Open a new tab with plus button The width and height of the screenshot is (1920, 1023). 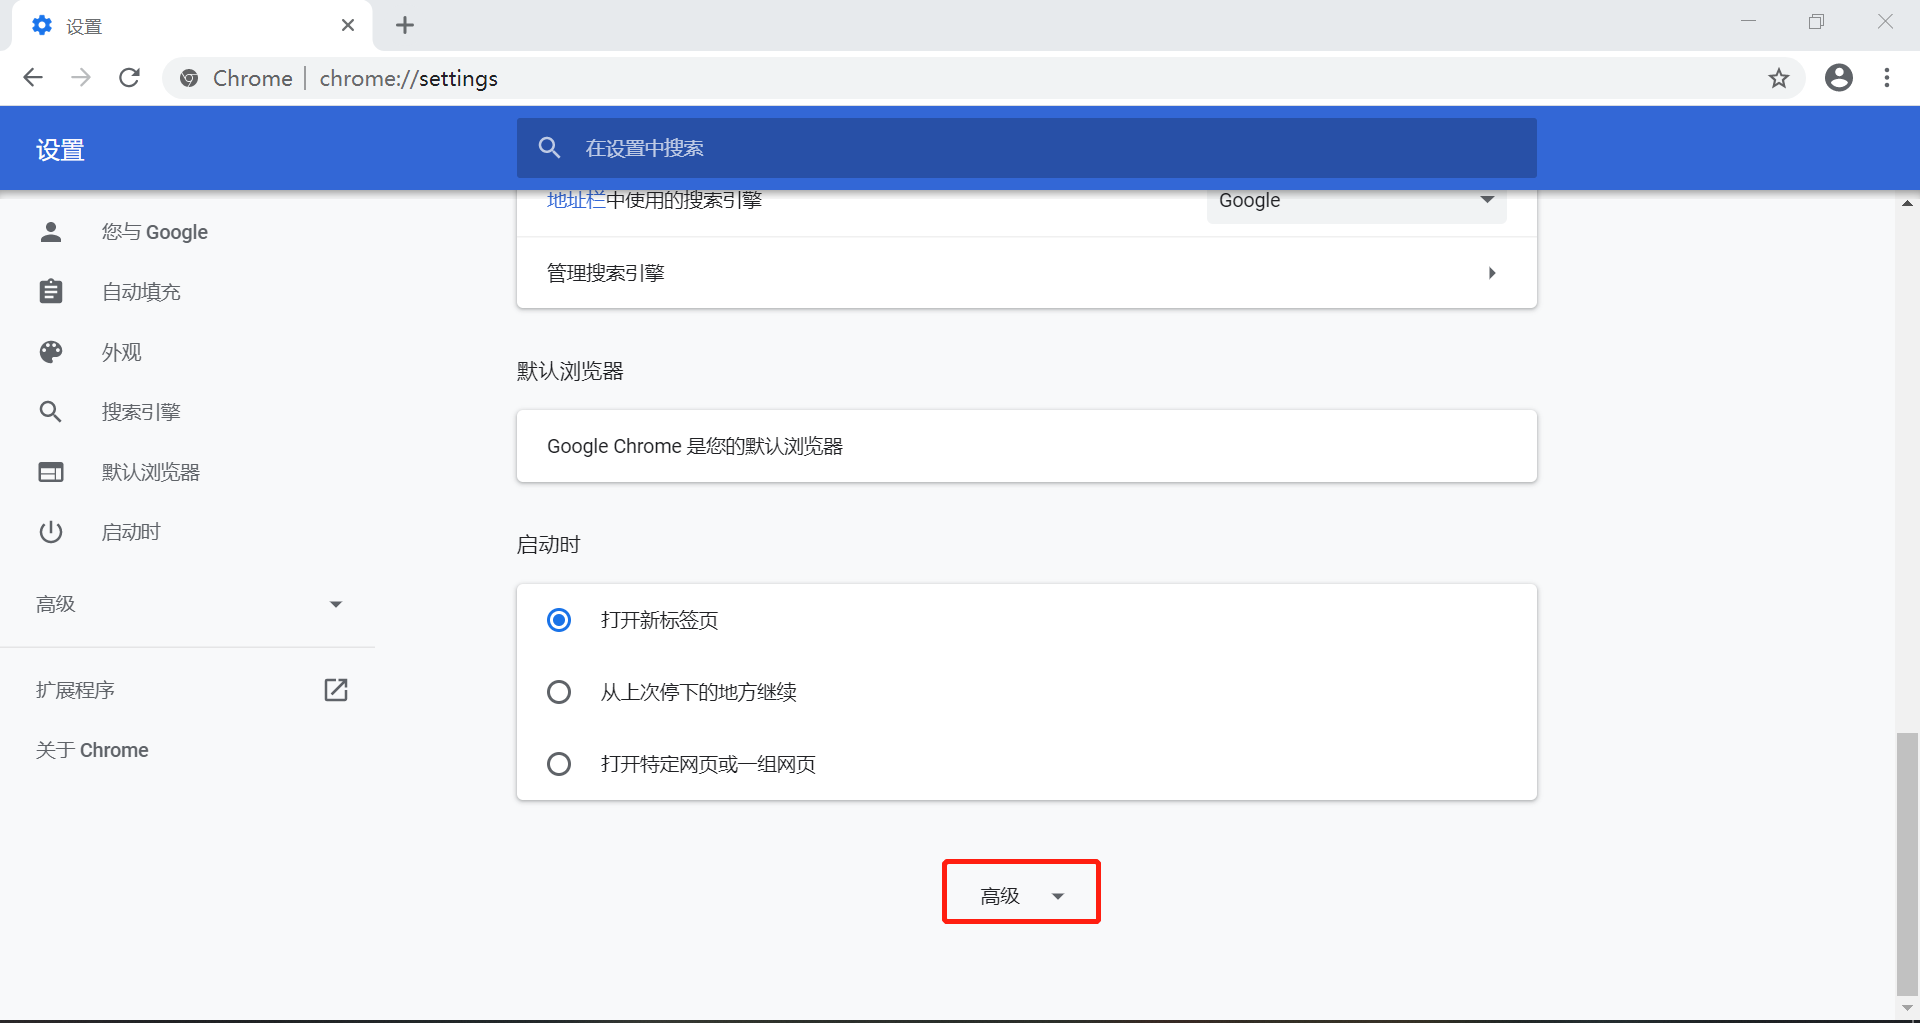404,25
